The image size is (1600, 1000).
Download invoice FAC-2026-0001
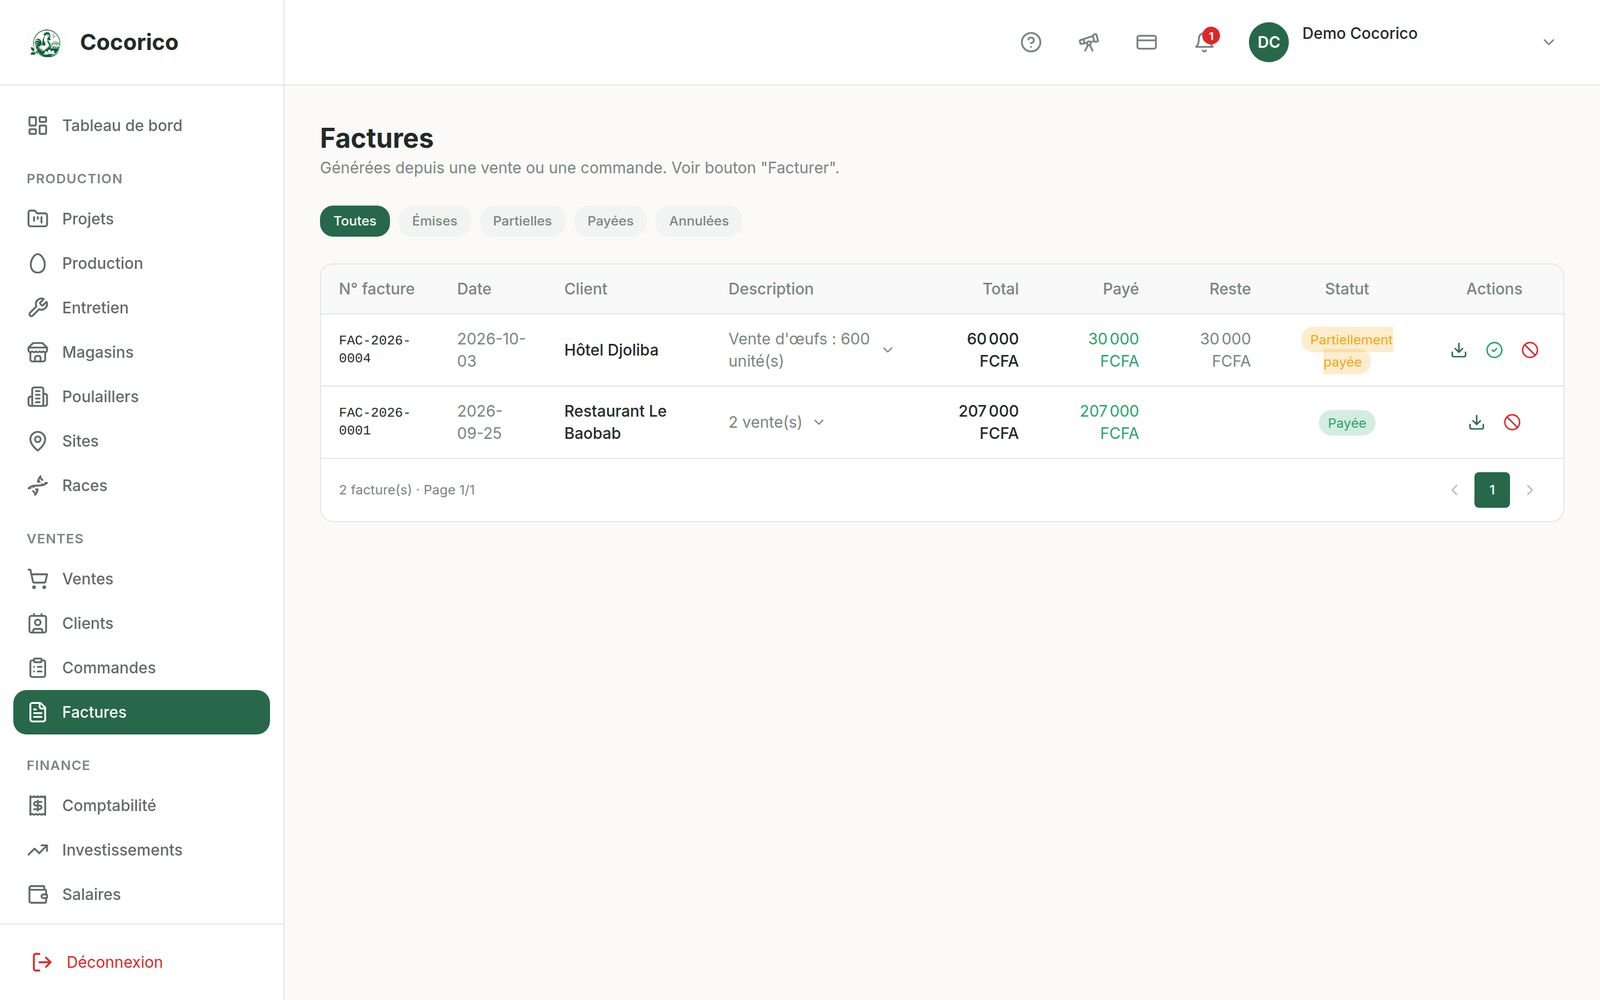[x=1476, y=422]
